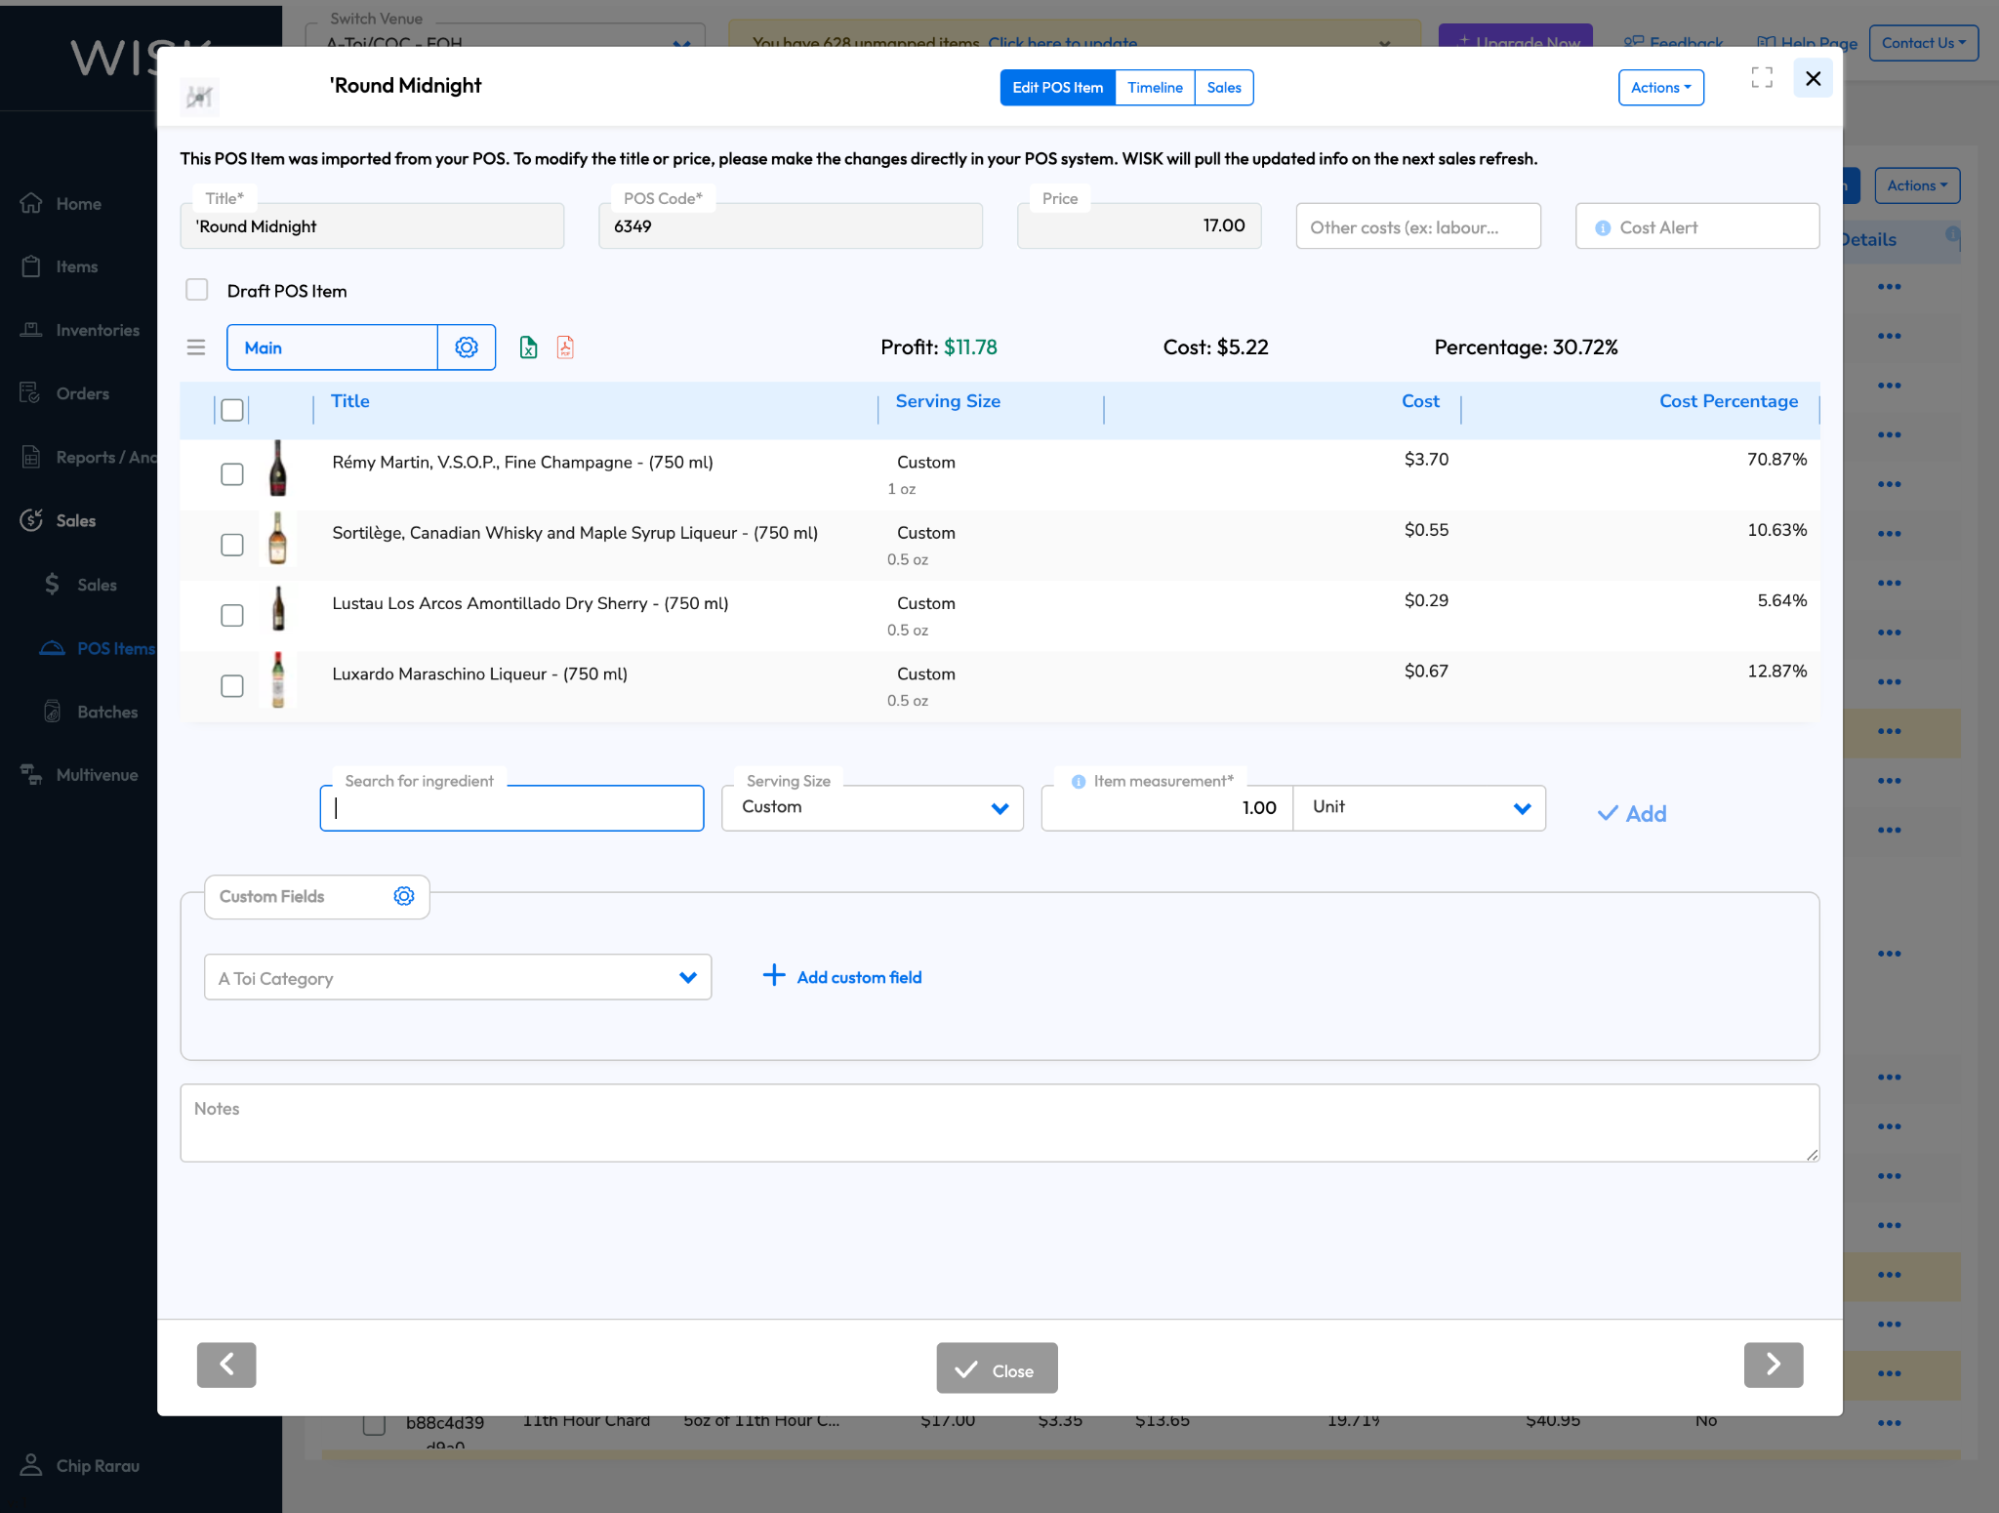Open Main recipe gear settings

point(466,347)
